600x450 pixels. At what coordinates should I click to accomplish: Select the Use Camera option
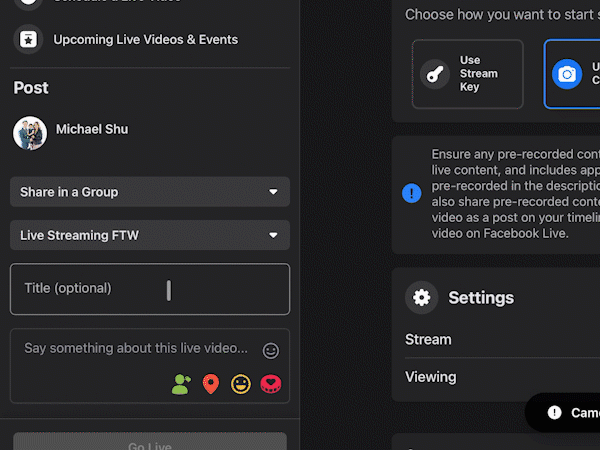[572, 74]
